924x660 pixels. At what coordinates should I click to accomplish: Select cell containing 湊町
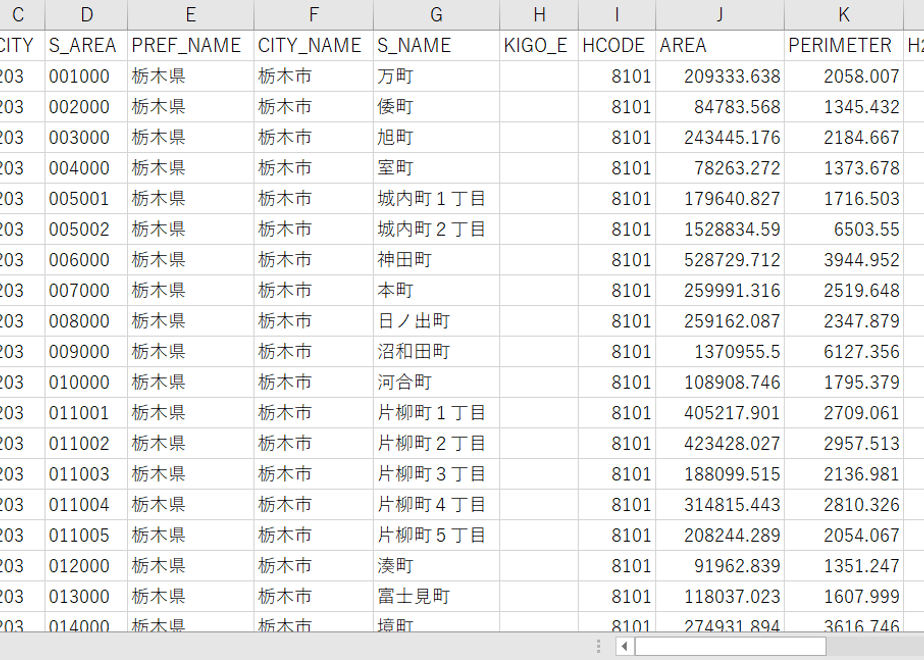436,566
